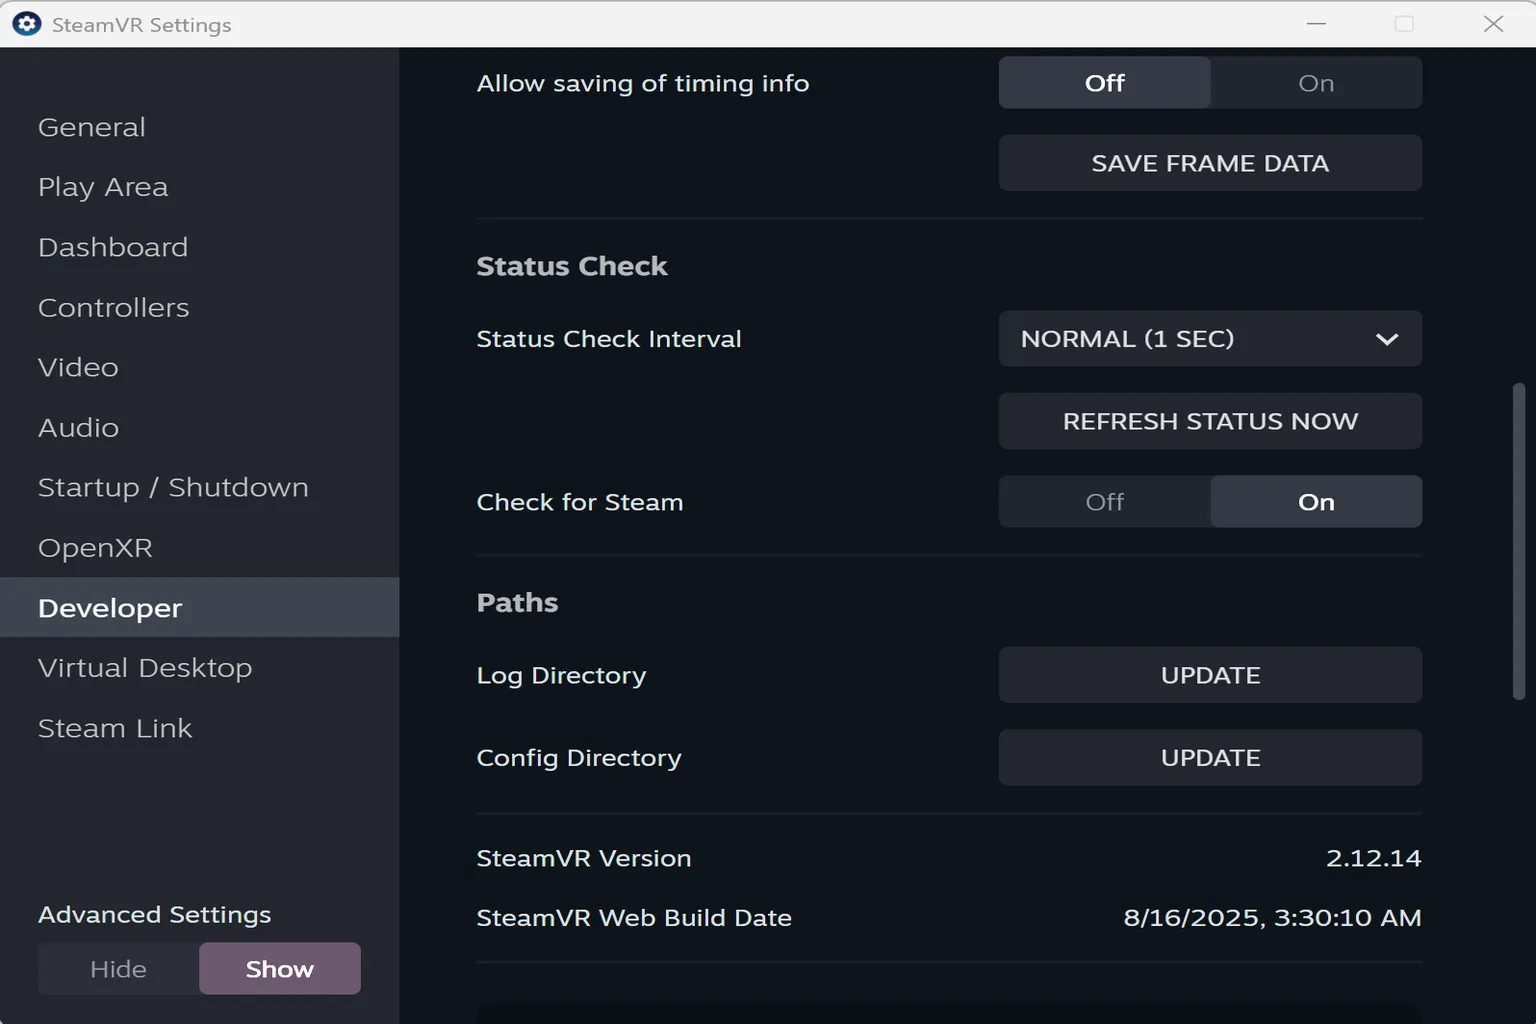Open Virtual Desktop settings
The image size is (1536, 1024).
[200, 668]
